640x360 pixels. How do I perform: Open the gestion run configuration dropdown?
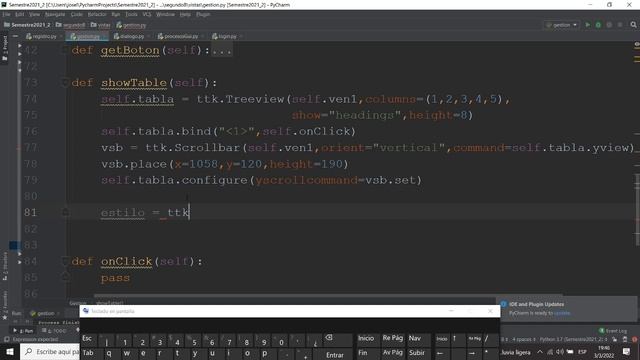562,25
